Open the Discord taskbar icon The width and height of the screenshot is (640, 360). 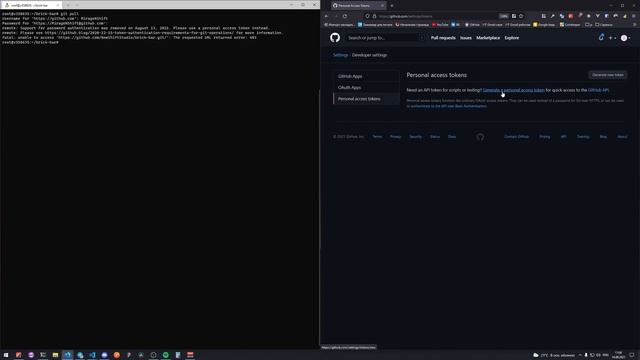click(104, 355)
